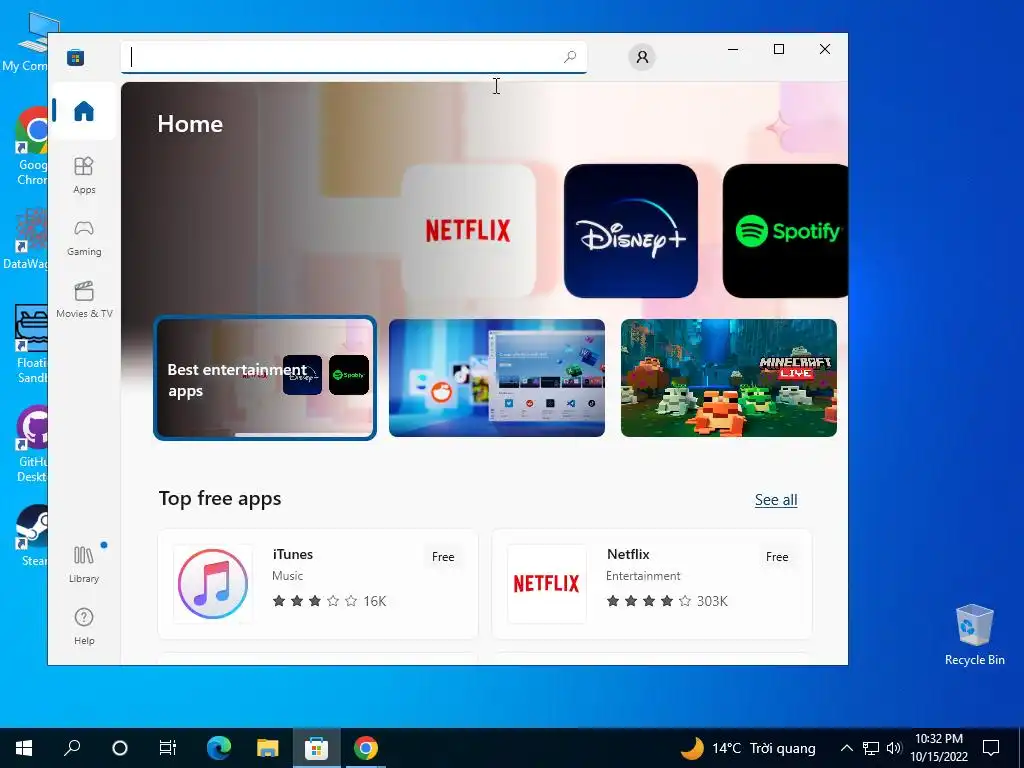Open the Library in the sidebar

coord(84,564)
